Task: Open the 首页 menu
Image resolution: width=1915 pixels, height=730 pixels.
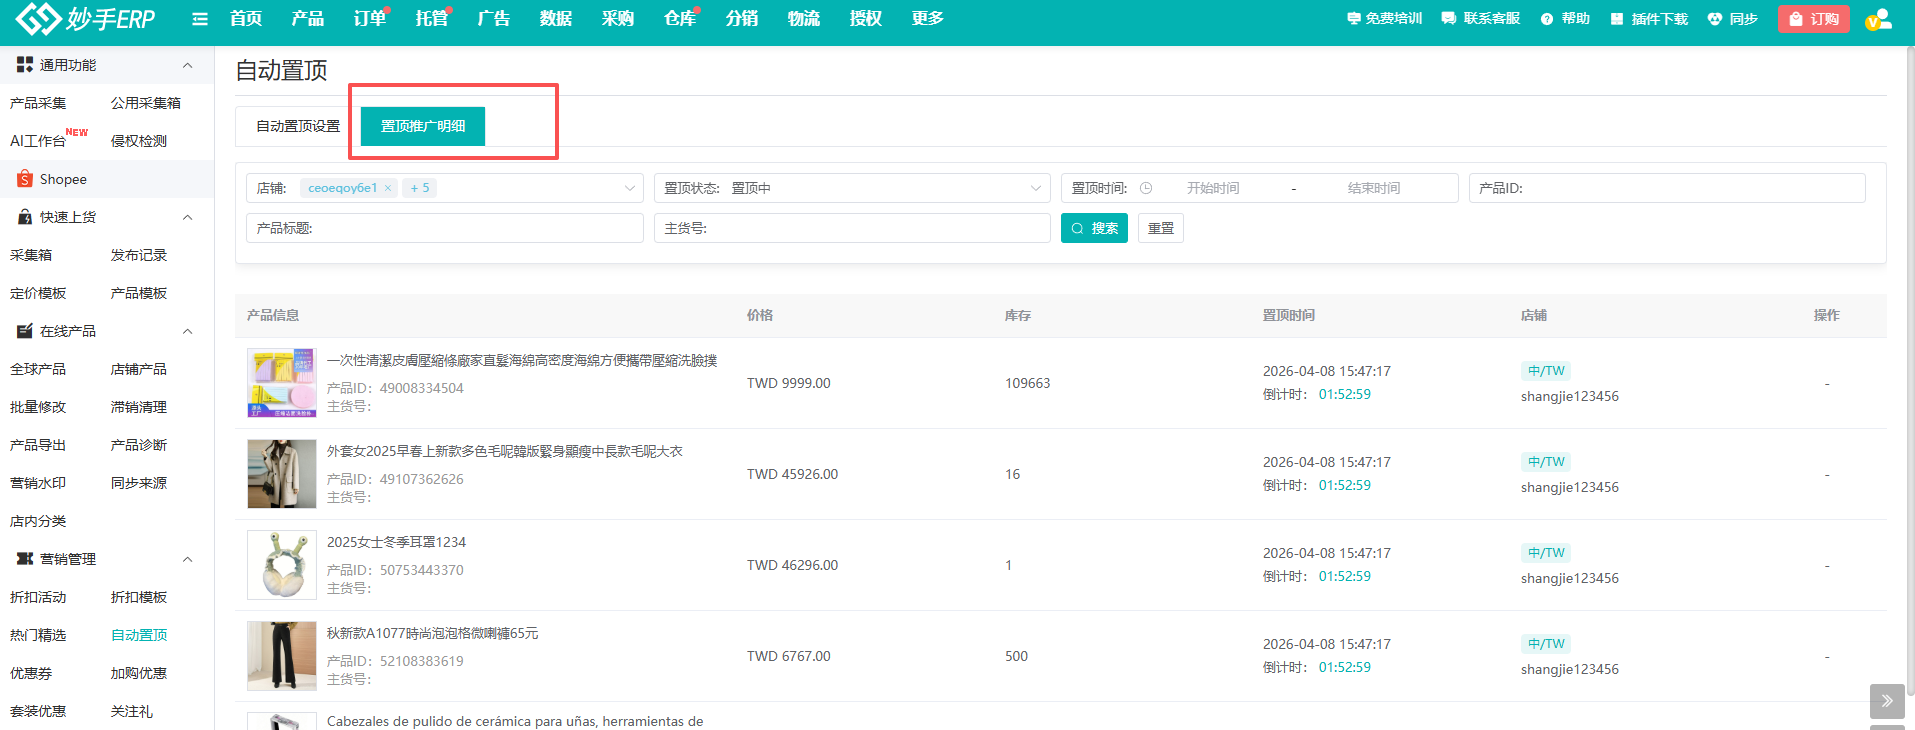Action: pos(246,18)
